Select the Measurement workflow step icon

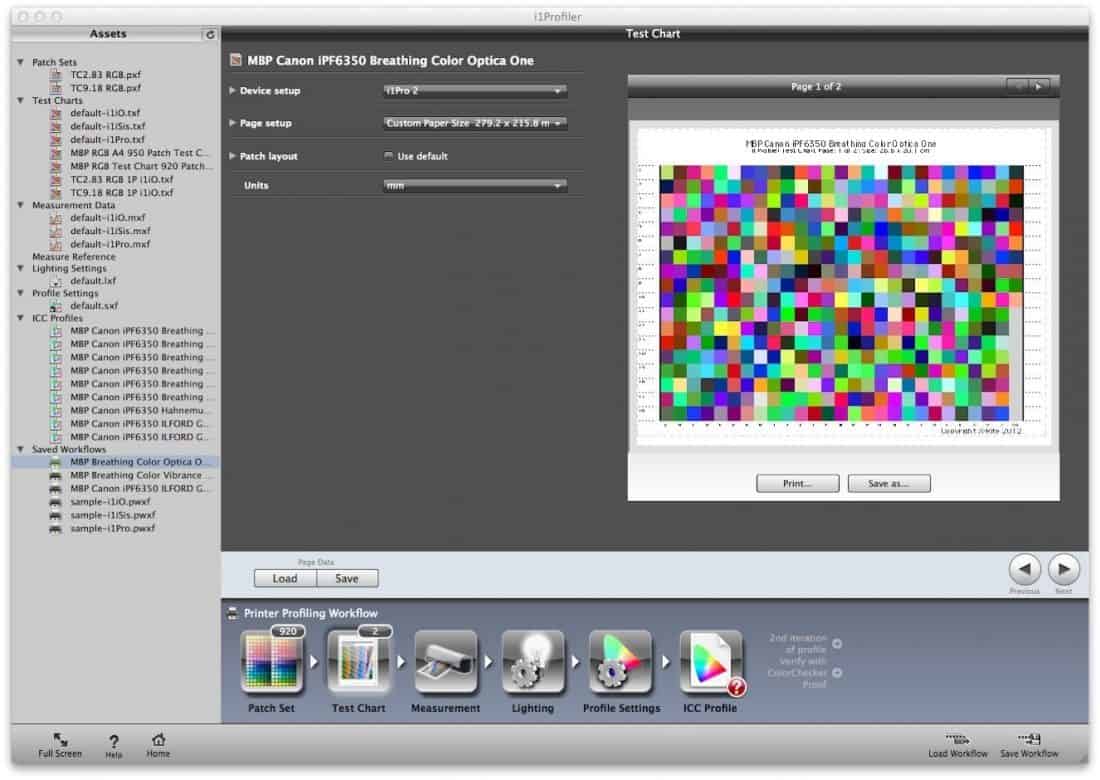coord(445,663)
